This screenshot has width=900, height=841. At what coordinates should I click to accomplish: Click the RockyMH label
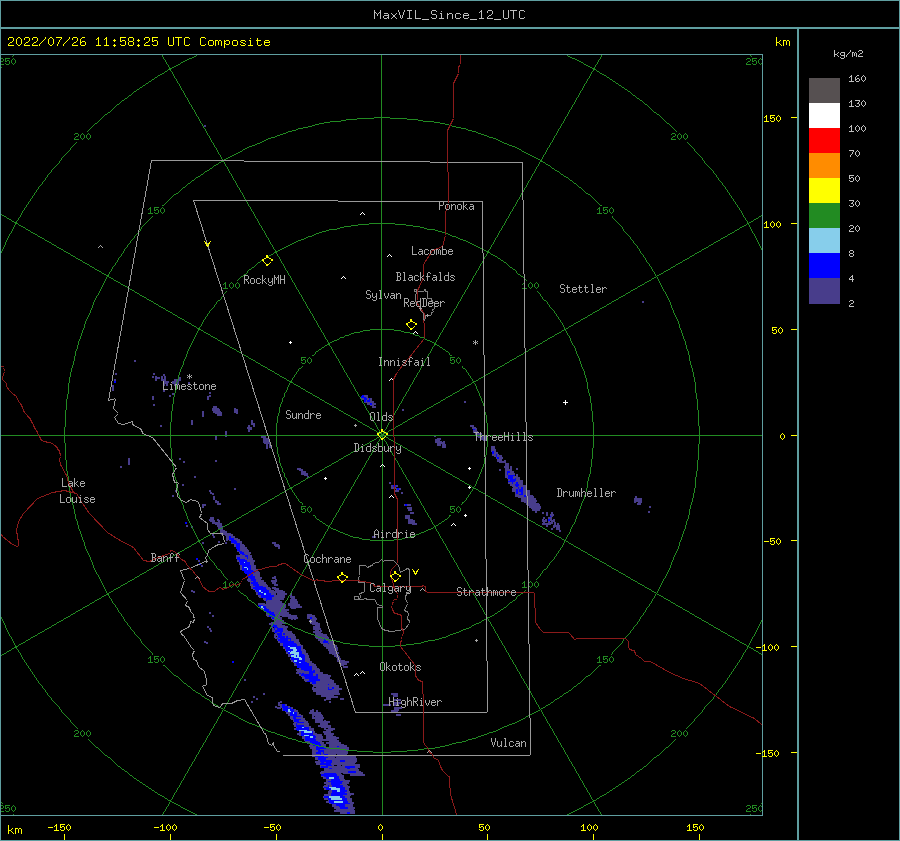point(264,280)
